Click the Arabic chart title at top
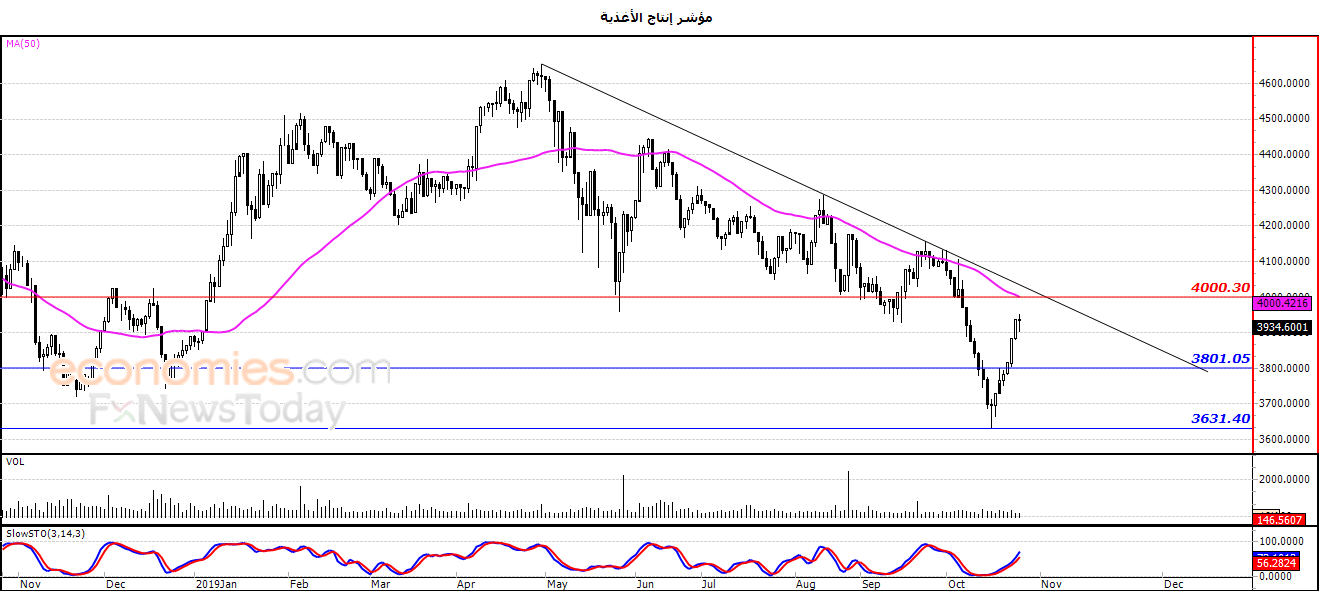 point(656,17)
